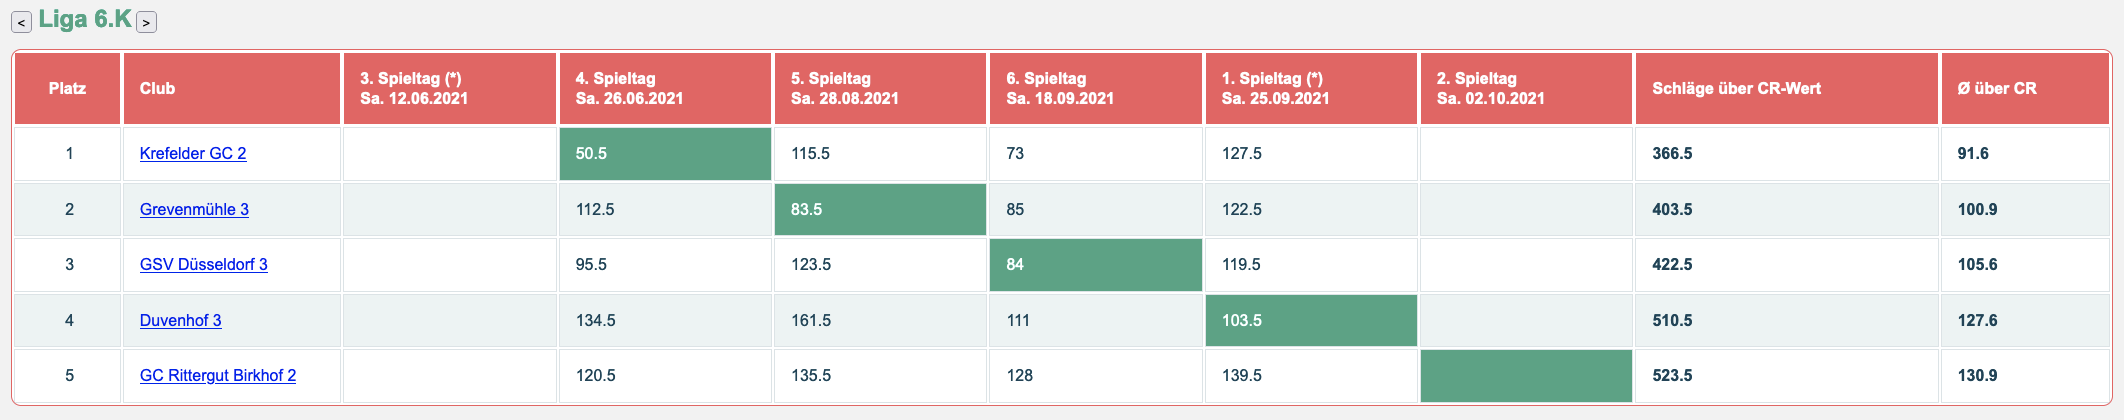Open the Duvenhof 3 club link
The height and width of the screenshot is (420, 2124).
(181, 320)
